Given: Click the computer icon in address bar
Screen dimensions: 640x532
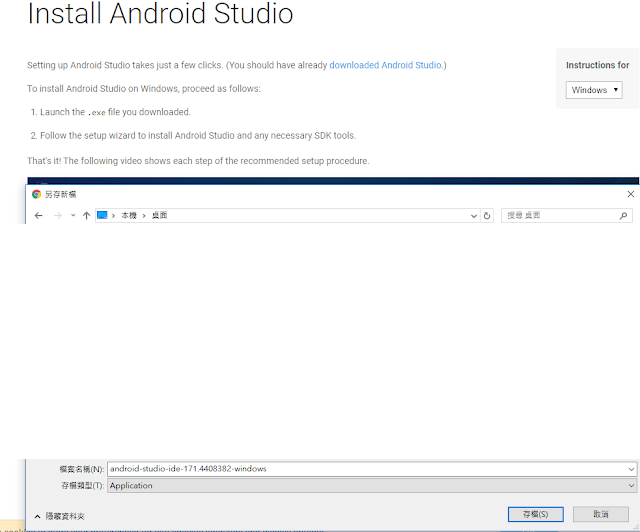Looking at the screenshot, I should (102, 215).
